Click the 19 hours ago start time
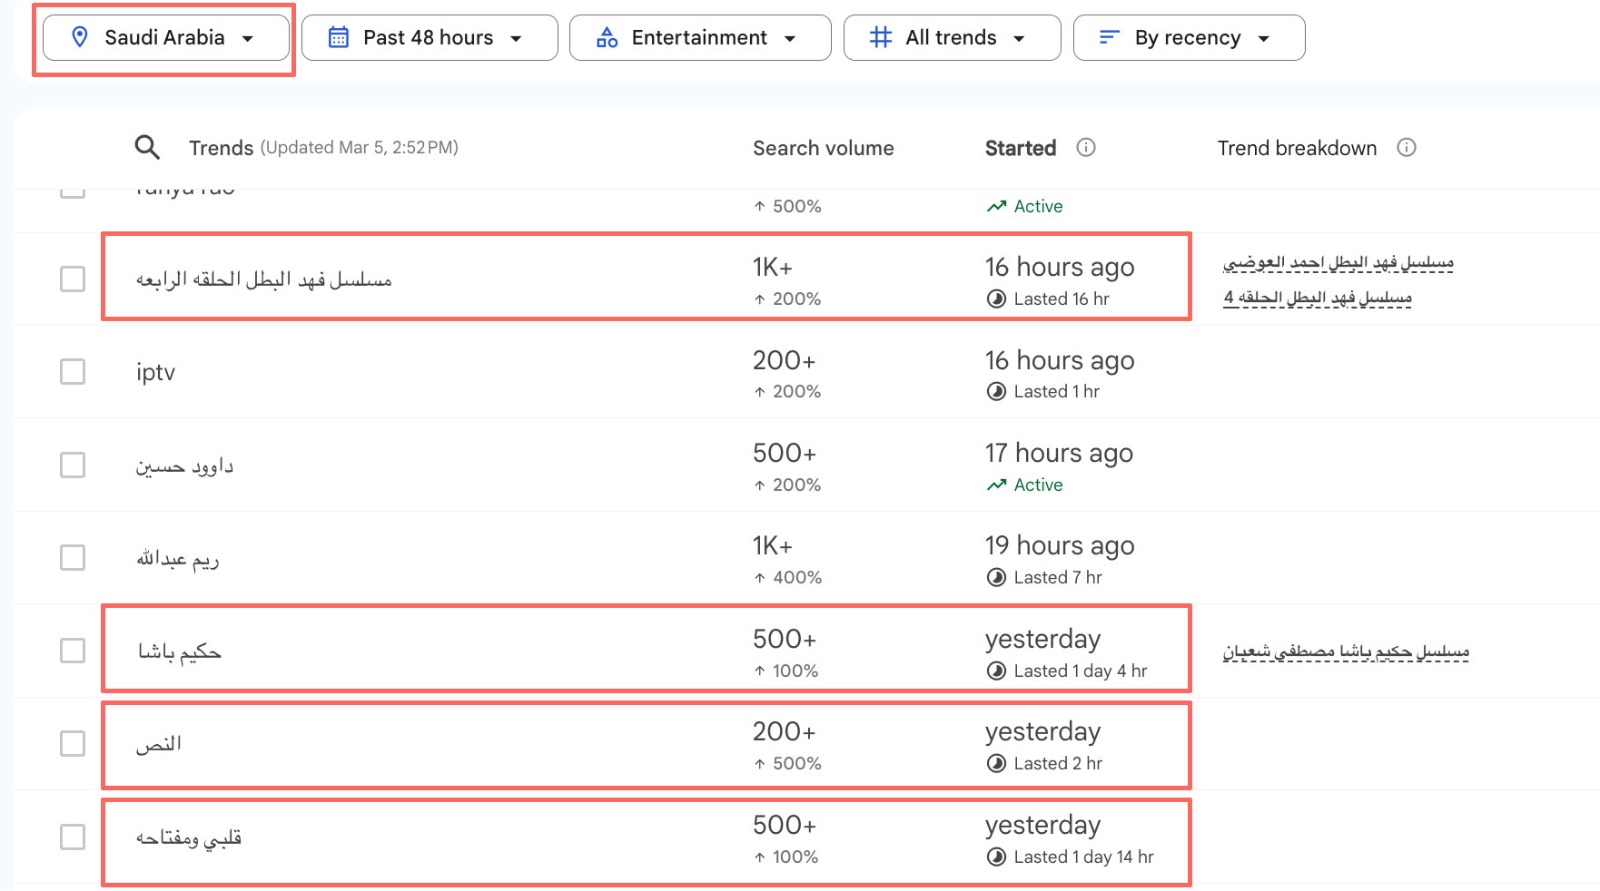 pos(1060,546)
